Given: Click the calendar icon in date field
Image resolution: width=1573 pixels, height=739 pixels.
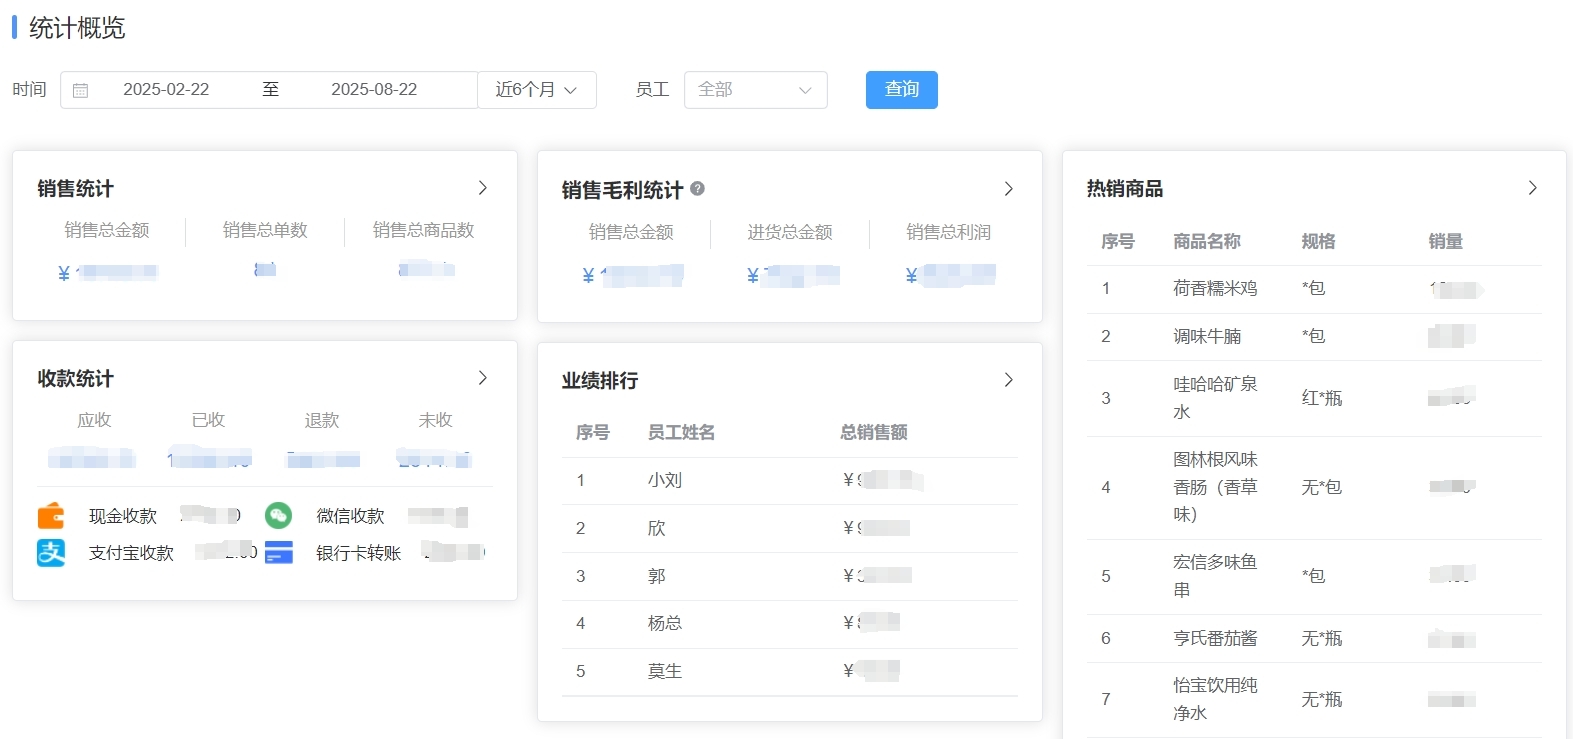Looking at the screenshot, I should [81, 90].
